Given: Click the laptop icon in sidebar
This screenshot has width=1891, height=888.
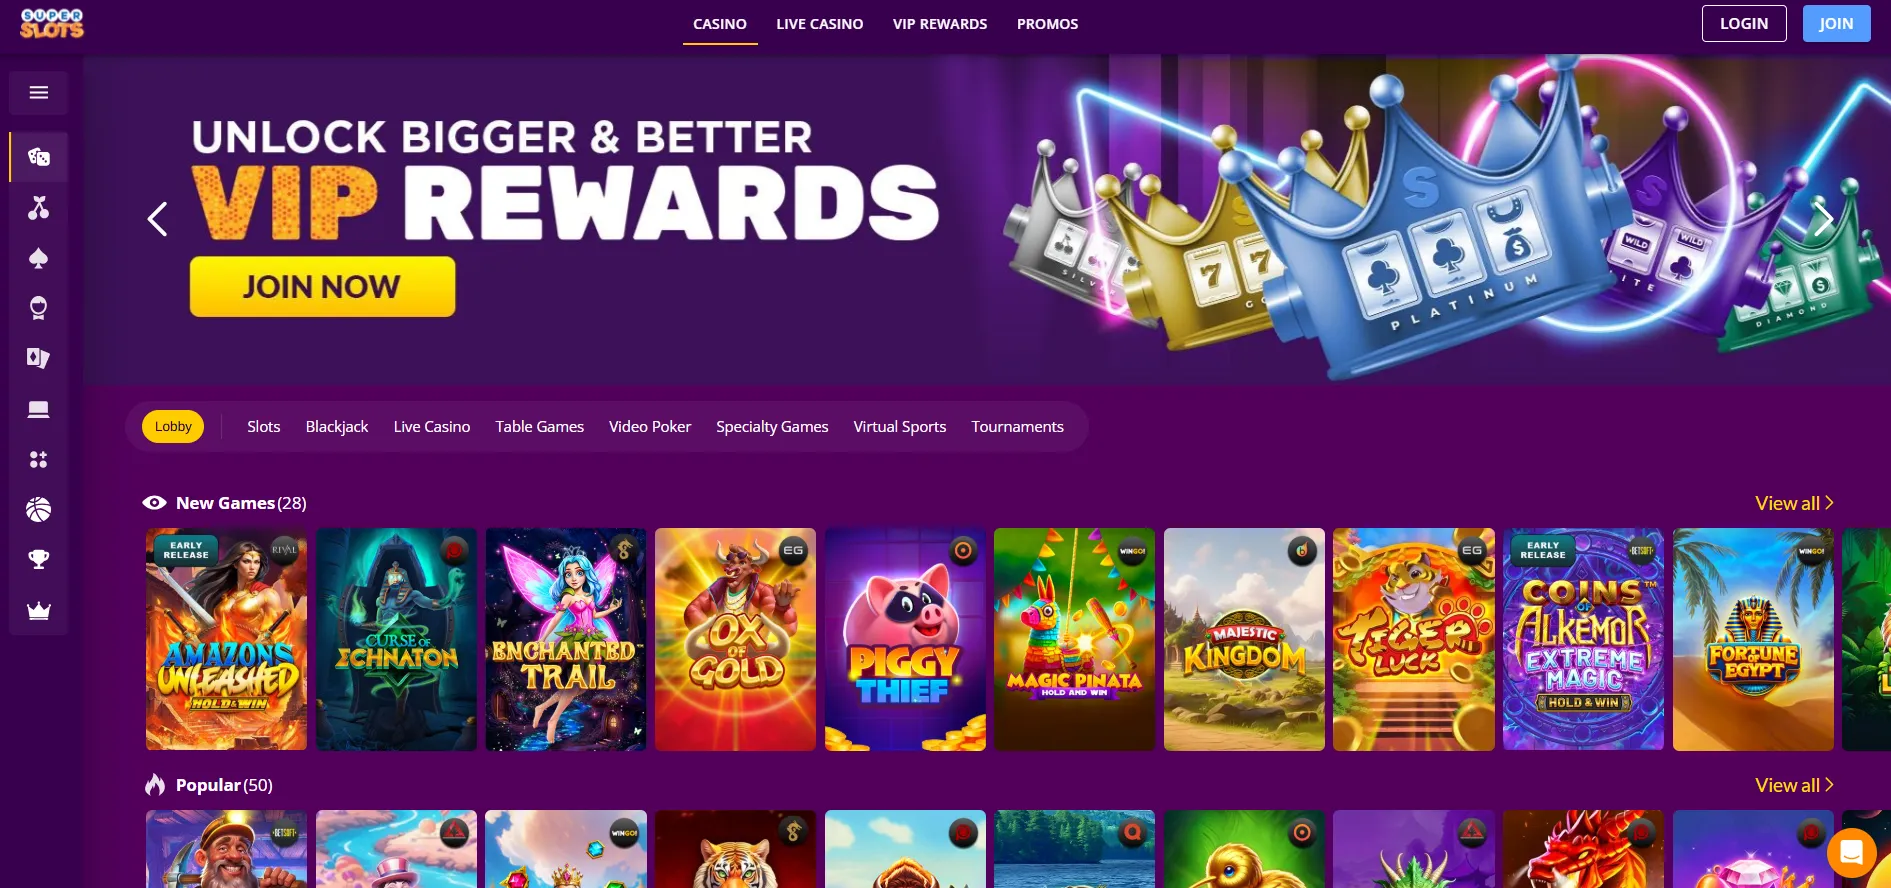Looking at the screenshot, I should [39, 409].
